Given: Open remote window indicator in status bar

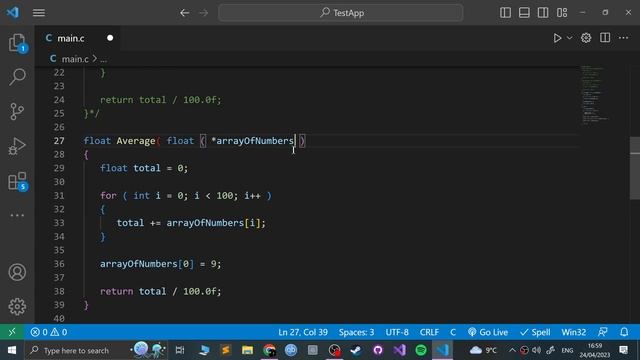Looking at the screenshot, I should coord(12,332).
